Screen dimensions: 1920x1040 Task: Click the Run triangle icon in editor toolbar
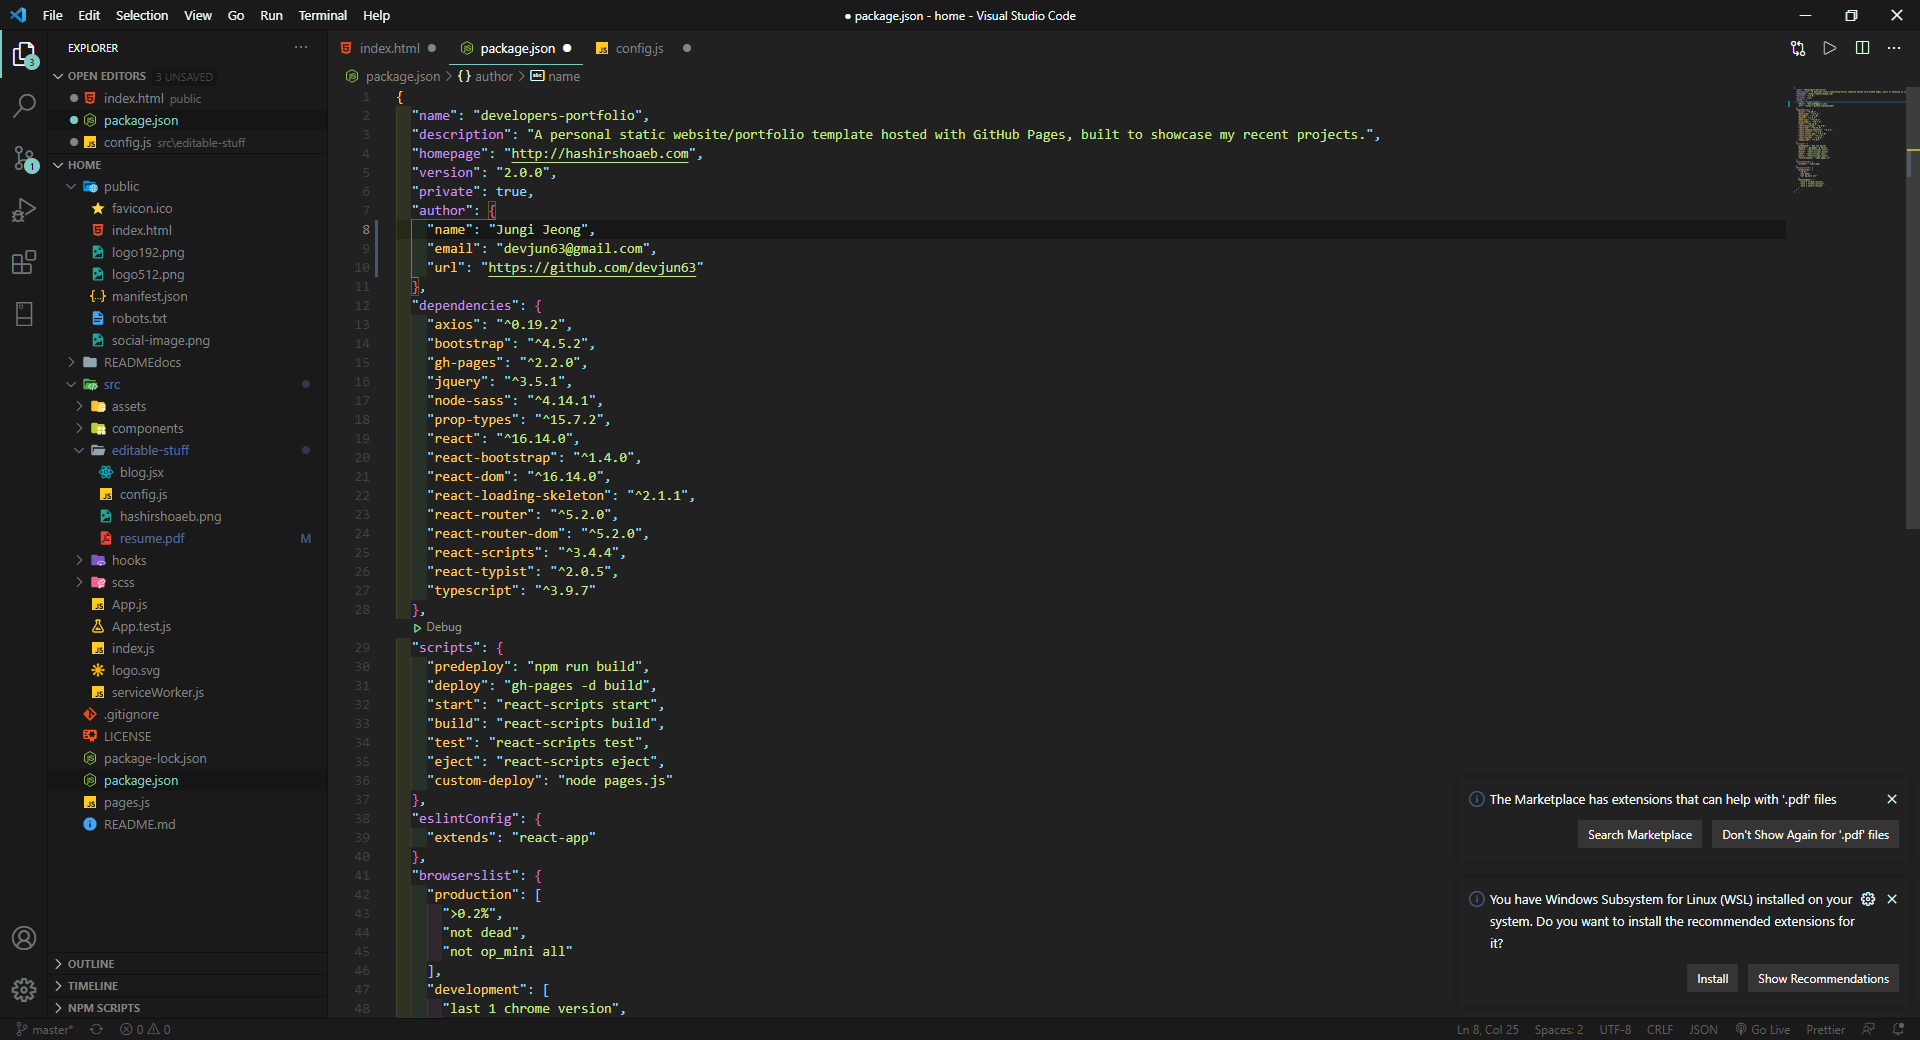pyautogui.click(x=1830, y=48)
